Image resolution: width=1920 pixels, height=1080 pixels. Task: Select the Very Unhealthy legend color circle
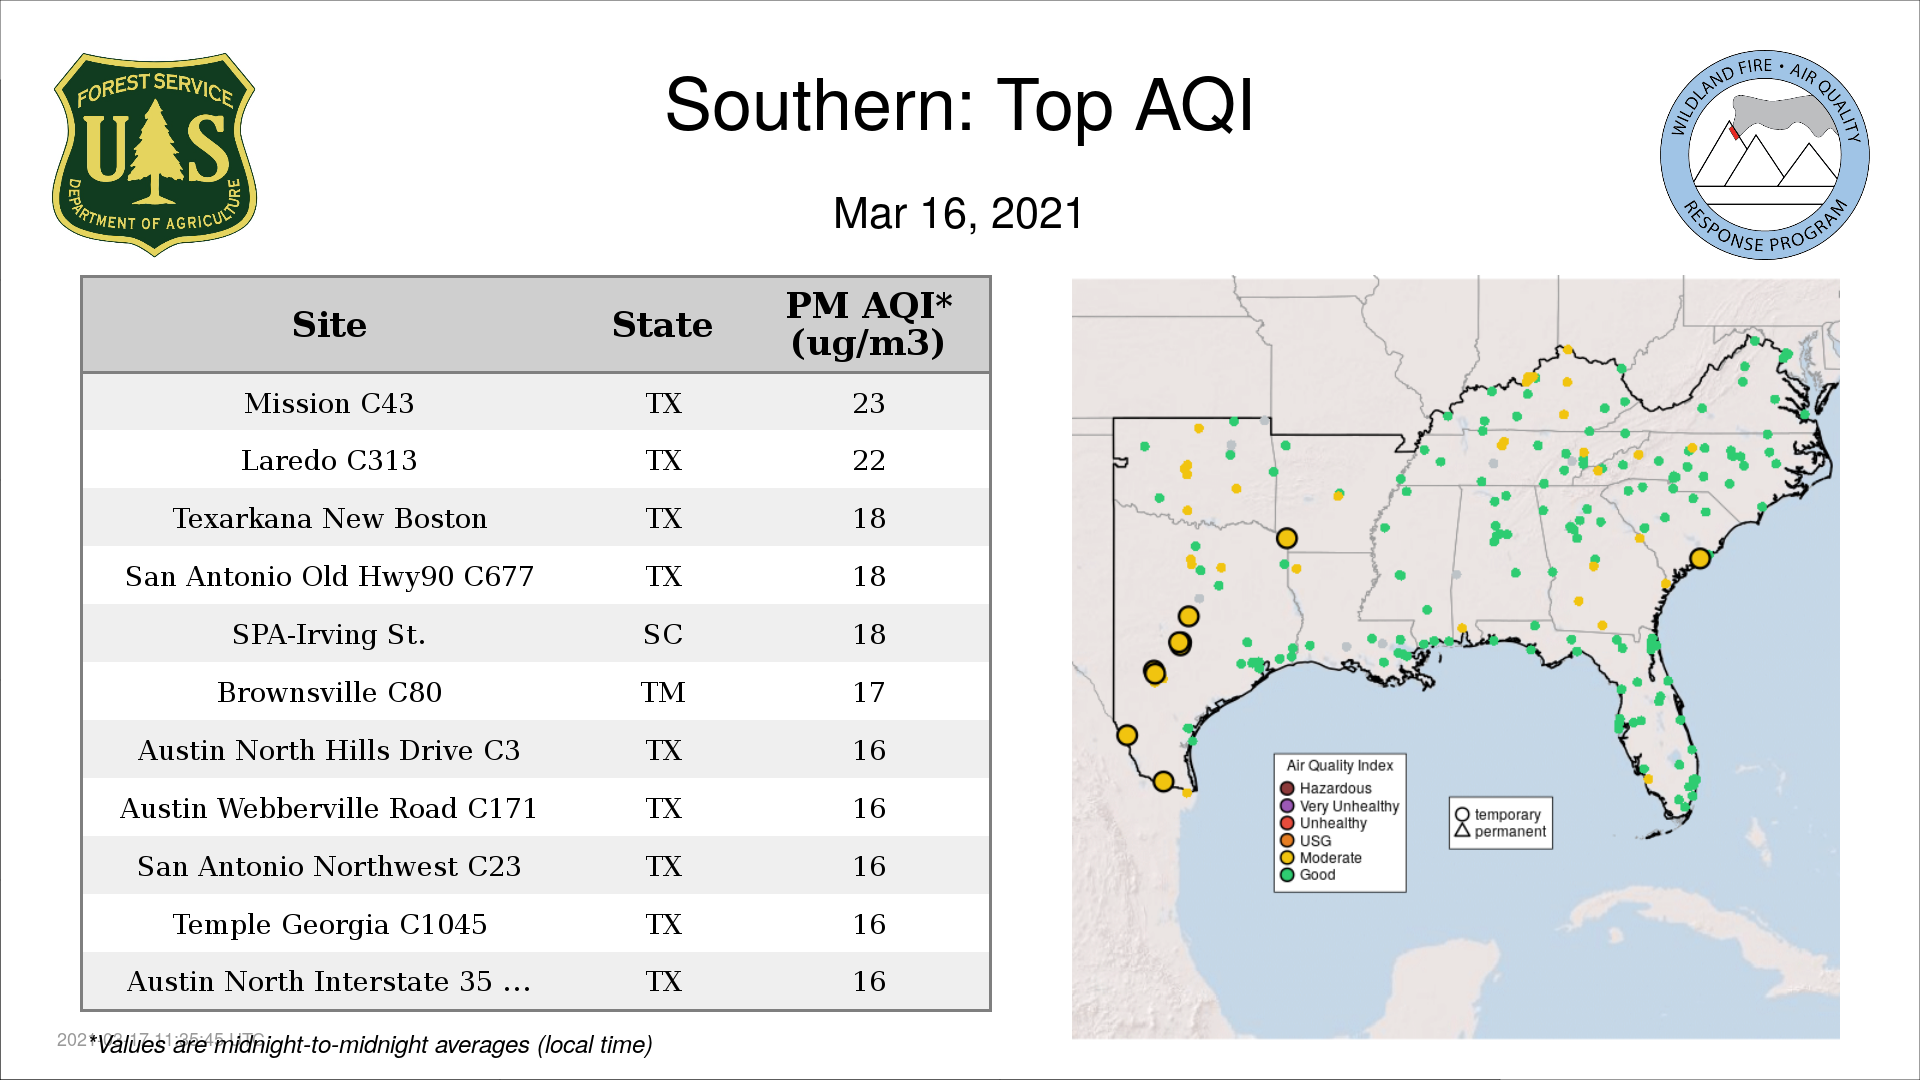tap(1287, 806)
